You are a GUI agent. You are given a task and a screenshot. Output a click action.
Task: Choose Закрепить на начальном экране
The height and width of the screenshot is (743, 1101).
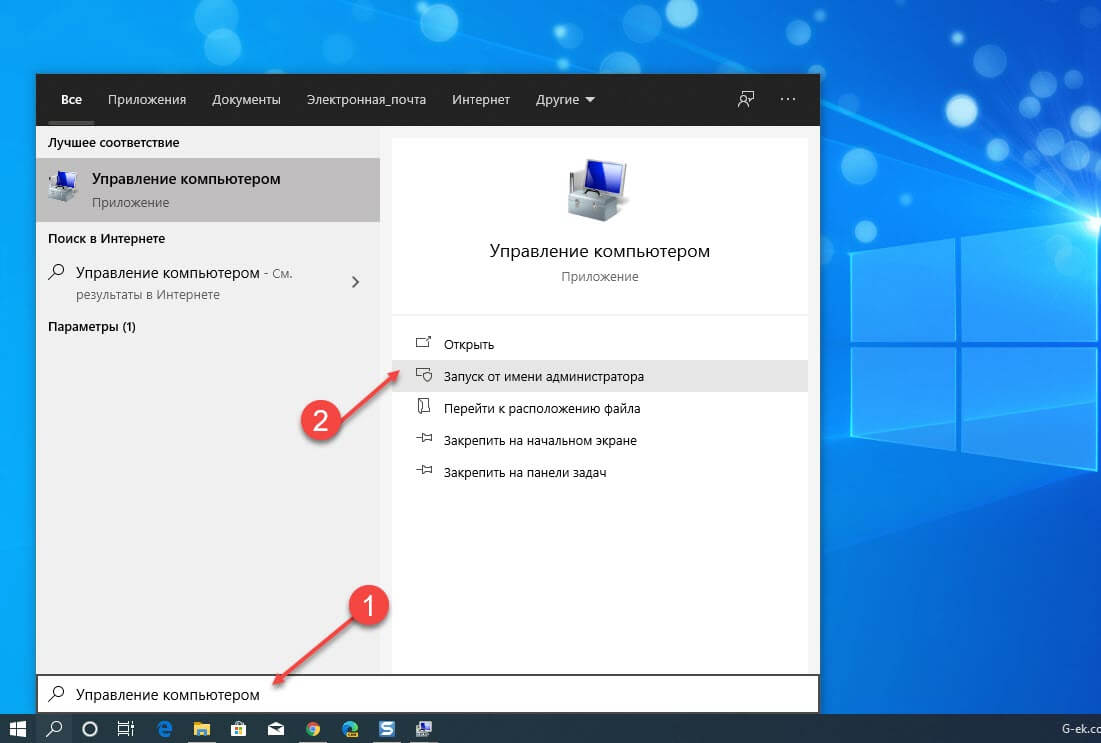(x=600, y=440)
